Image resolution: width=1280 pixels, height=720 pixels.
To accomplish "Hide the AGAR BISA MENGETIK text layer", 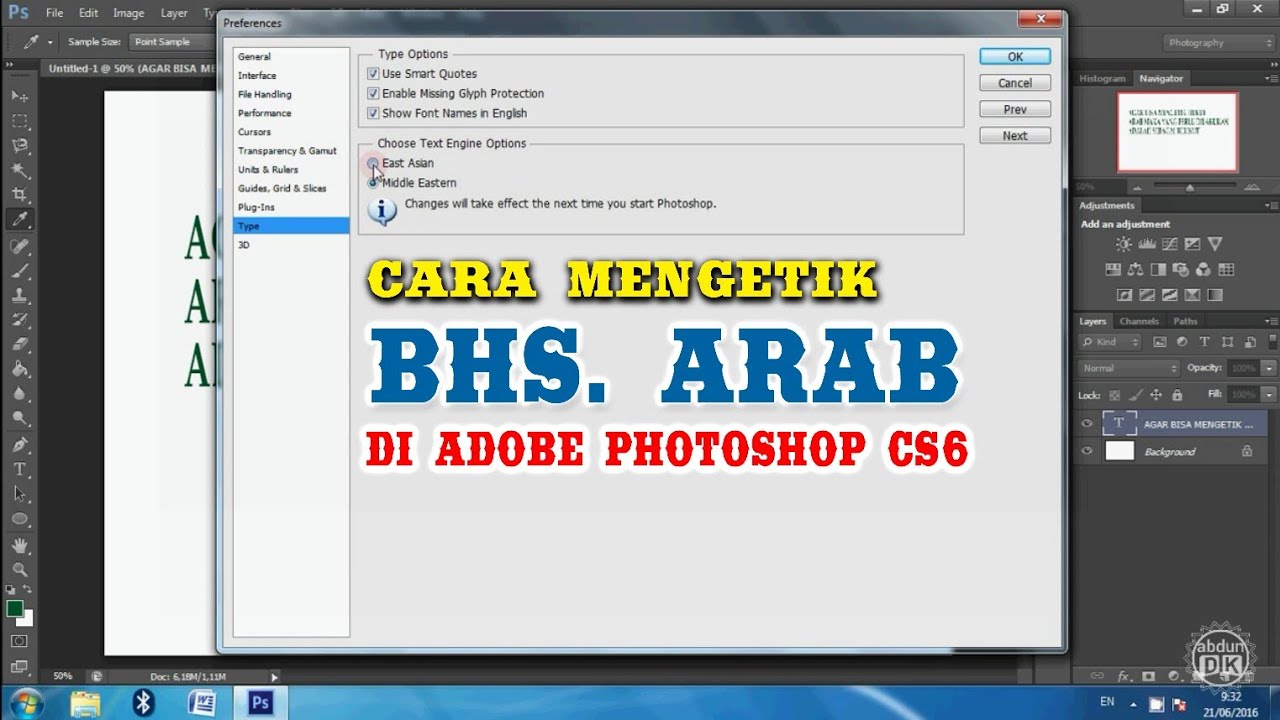I will [x=1087, y=424].
